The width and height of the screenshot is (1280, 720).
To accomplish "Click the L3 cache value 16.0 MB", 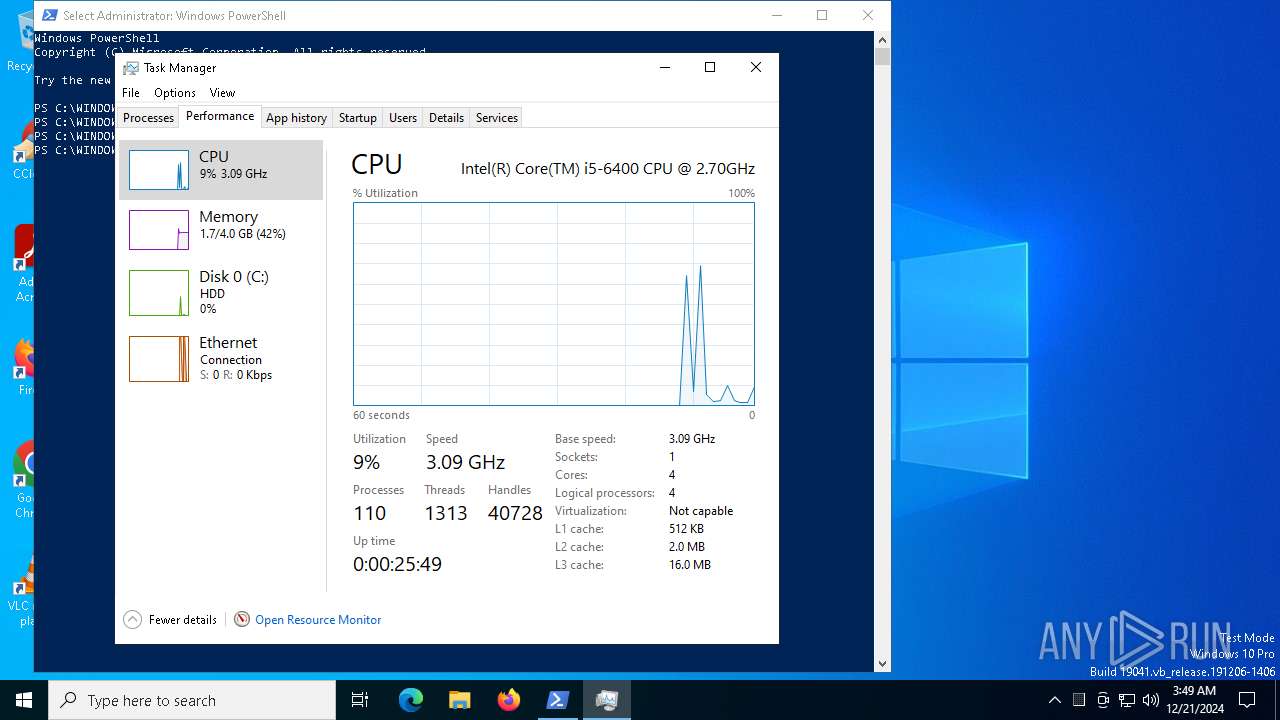I will [690, 565].
